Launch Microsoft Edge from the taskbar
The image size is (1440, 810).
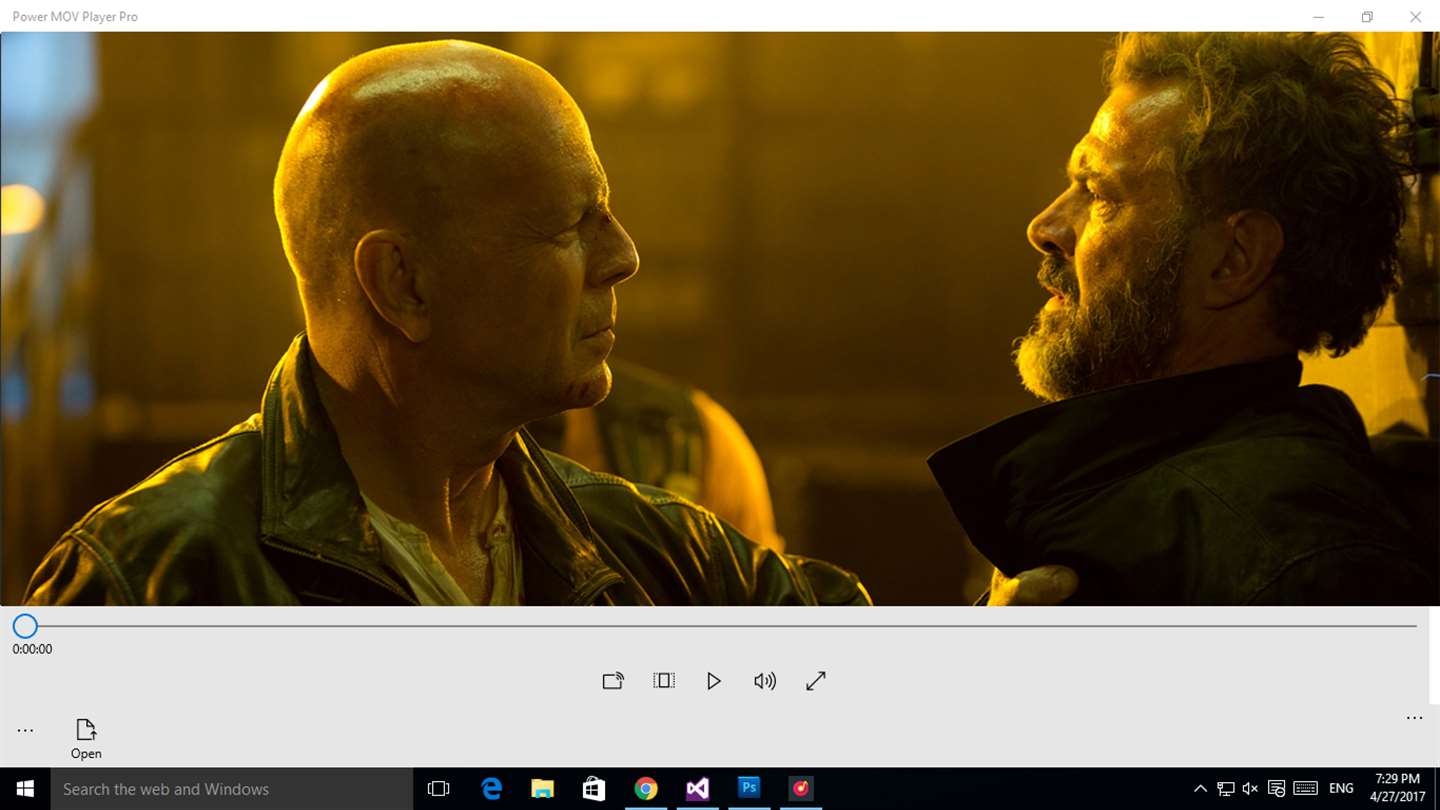tap(491, 789)
